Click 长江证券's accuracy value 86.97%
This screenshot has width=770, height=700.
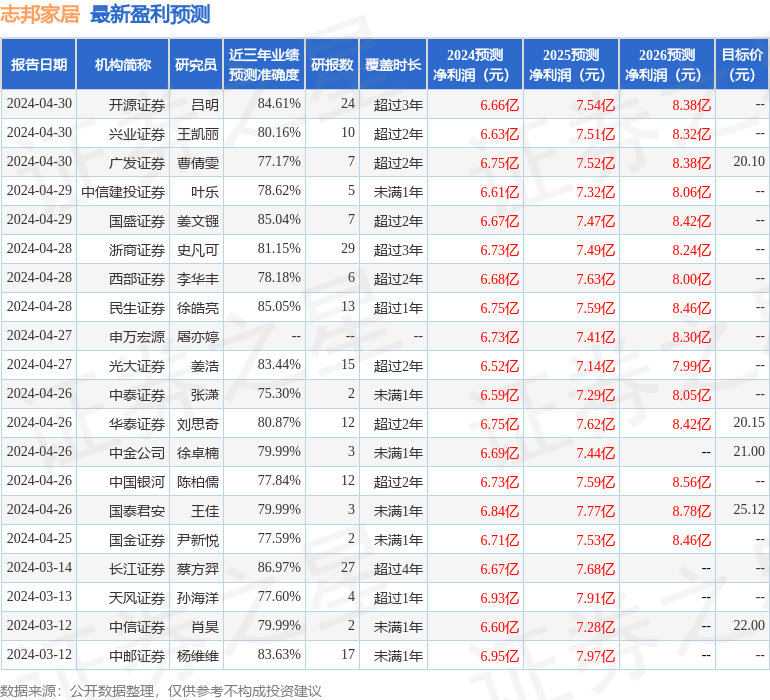coord(279,568)
